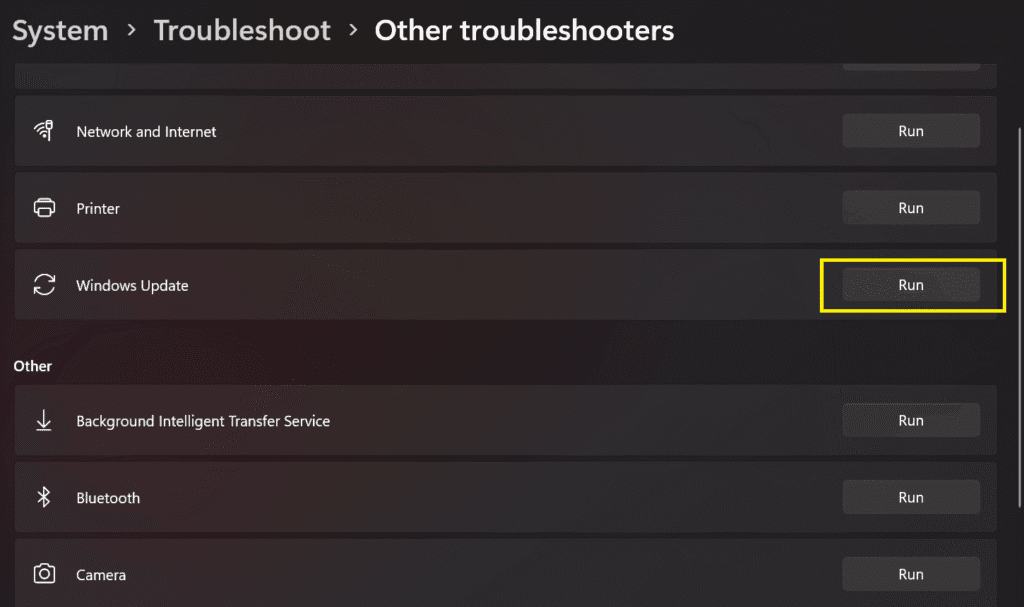Click the partially visible Run button at top

911,62
